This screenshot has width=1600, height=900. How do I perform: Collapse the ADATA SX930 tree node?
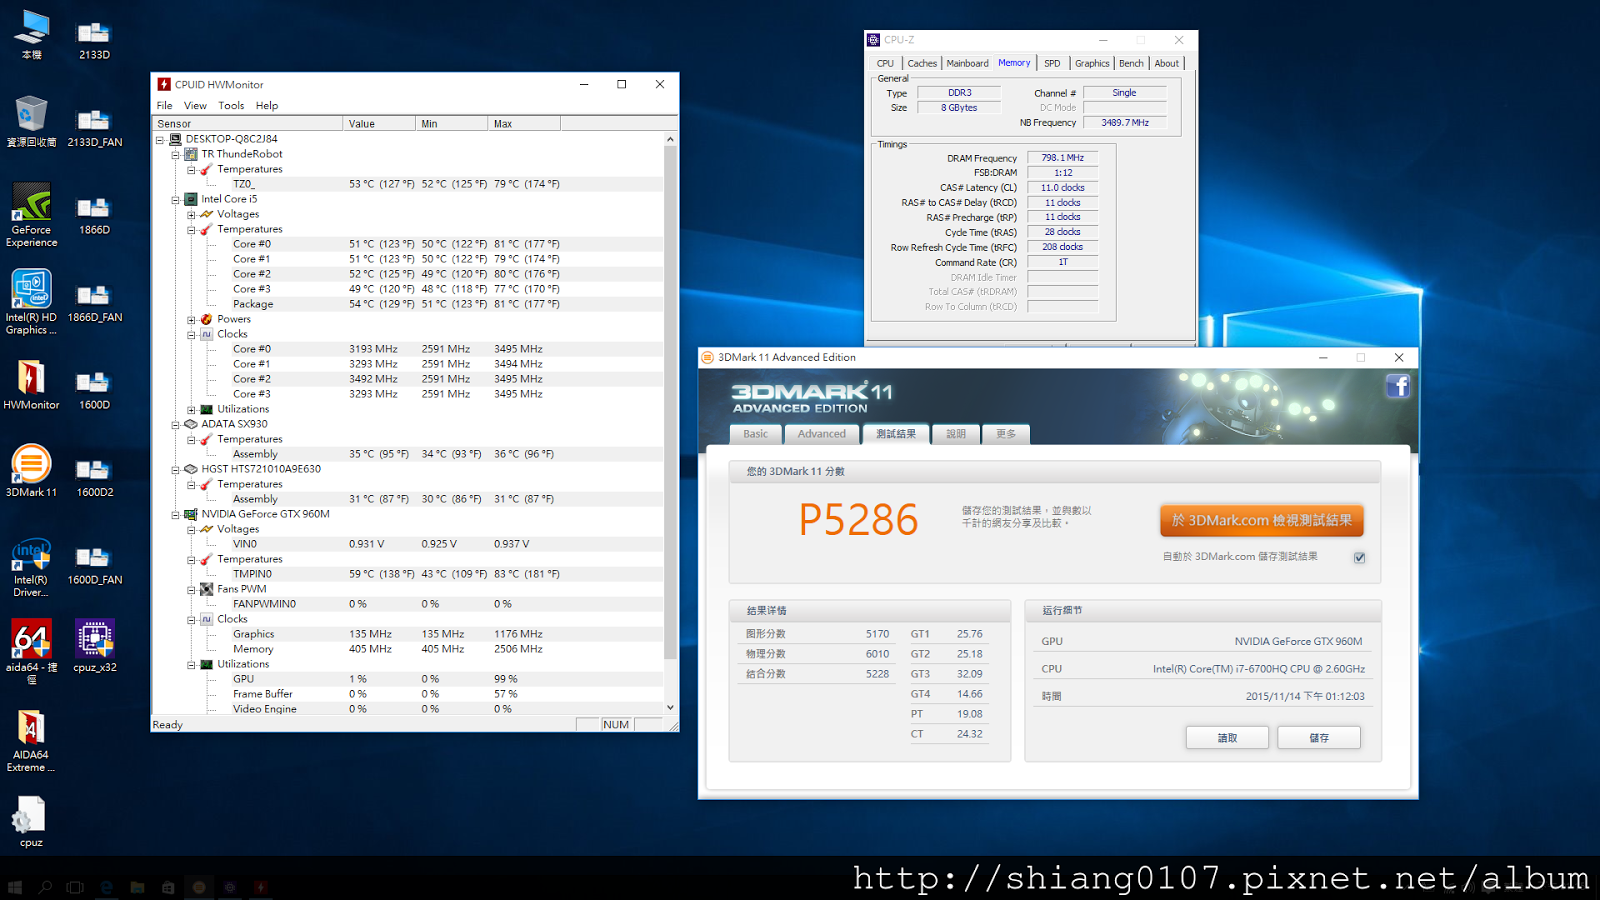175,425
